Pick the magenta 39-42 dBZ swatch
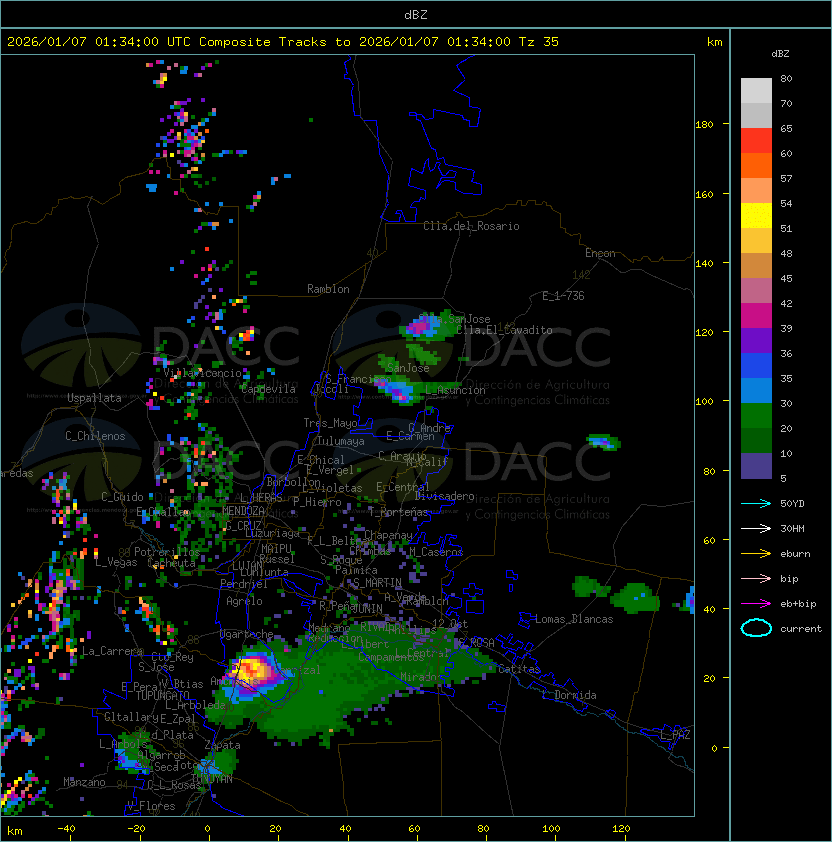Screen dimensions: 832x842 click(x=756, y=316)
